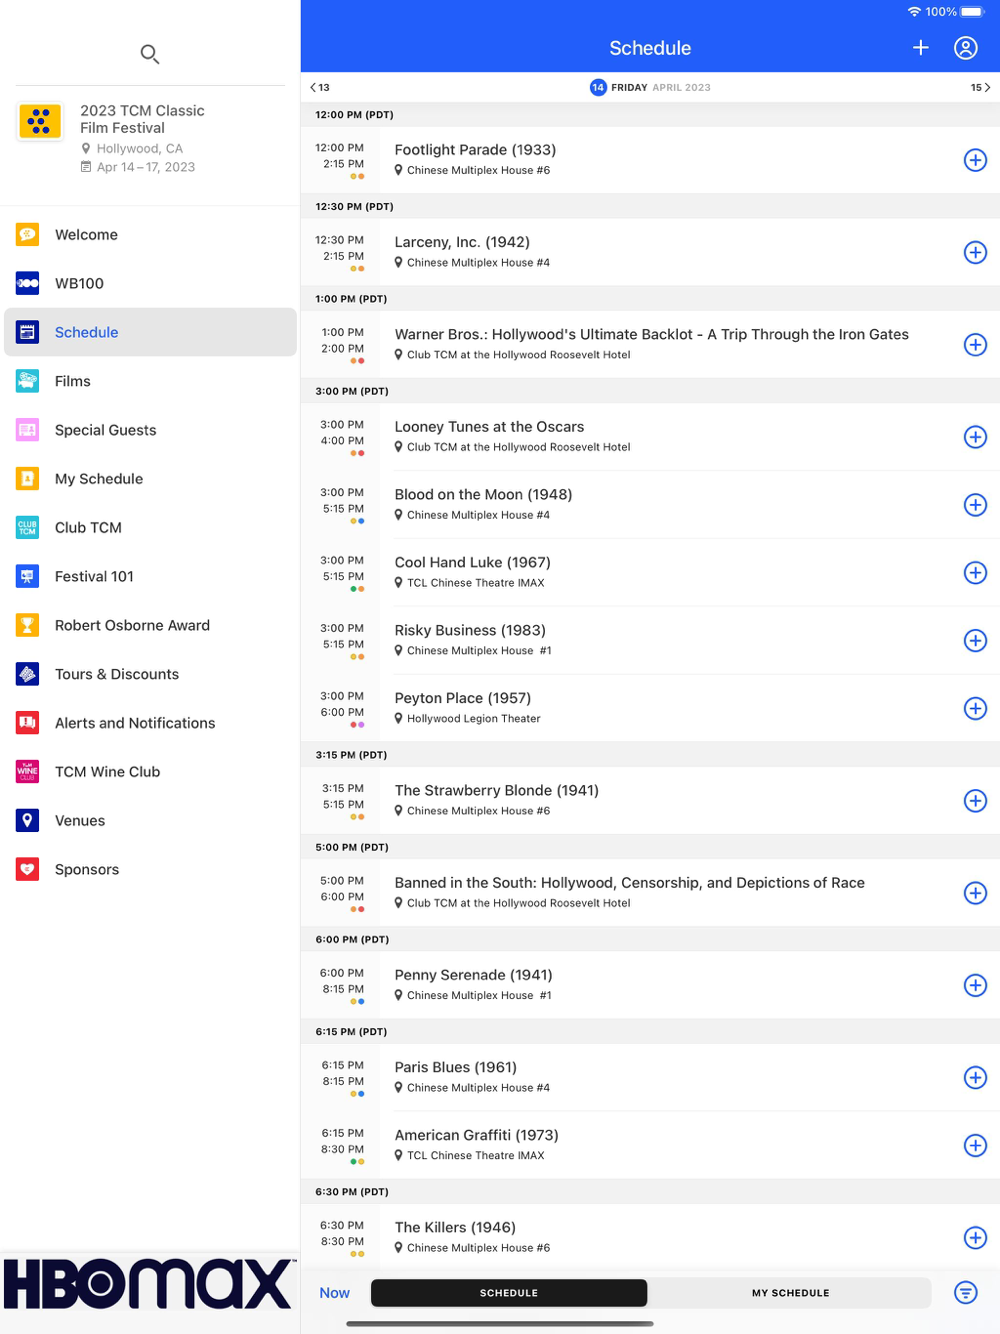Add Larceny, Inc. (1942) with plus icon
The width and height of the screenshot is (1000, 1334).
pyautogui.click(x=975, y=252)
